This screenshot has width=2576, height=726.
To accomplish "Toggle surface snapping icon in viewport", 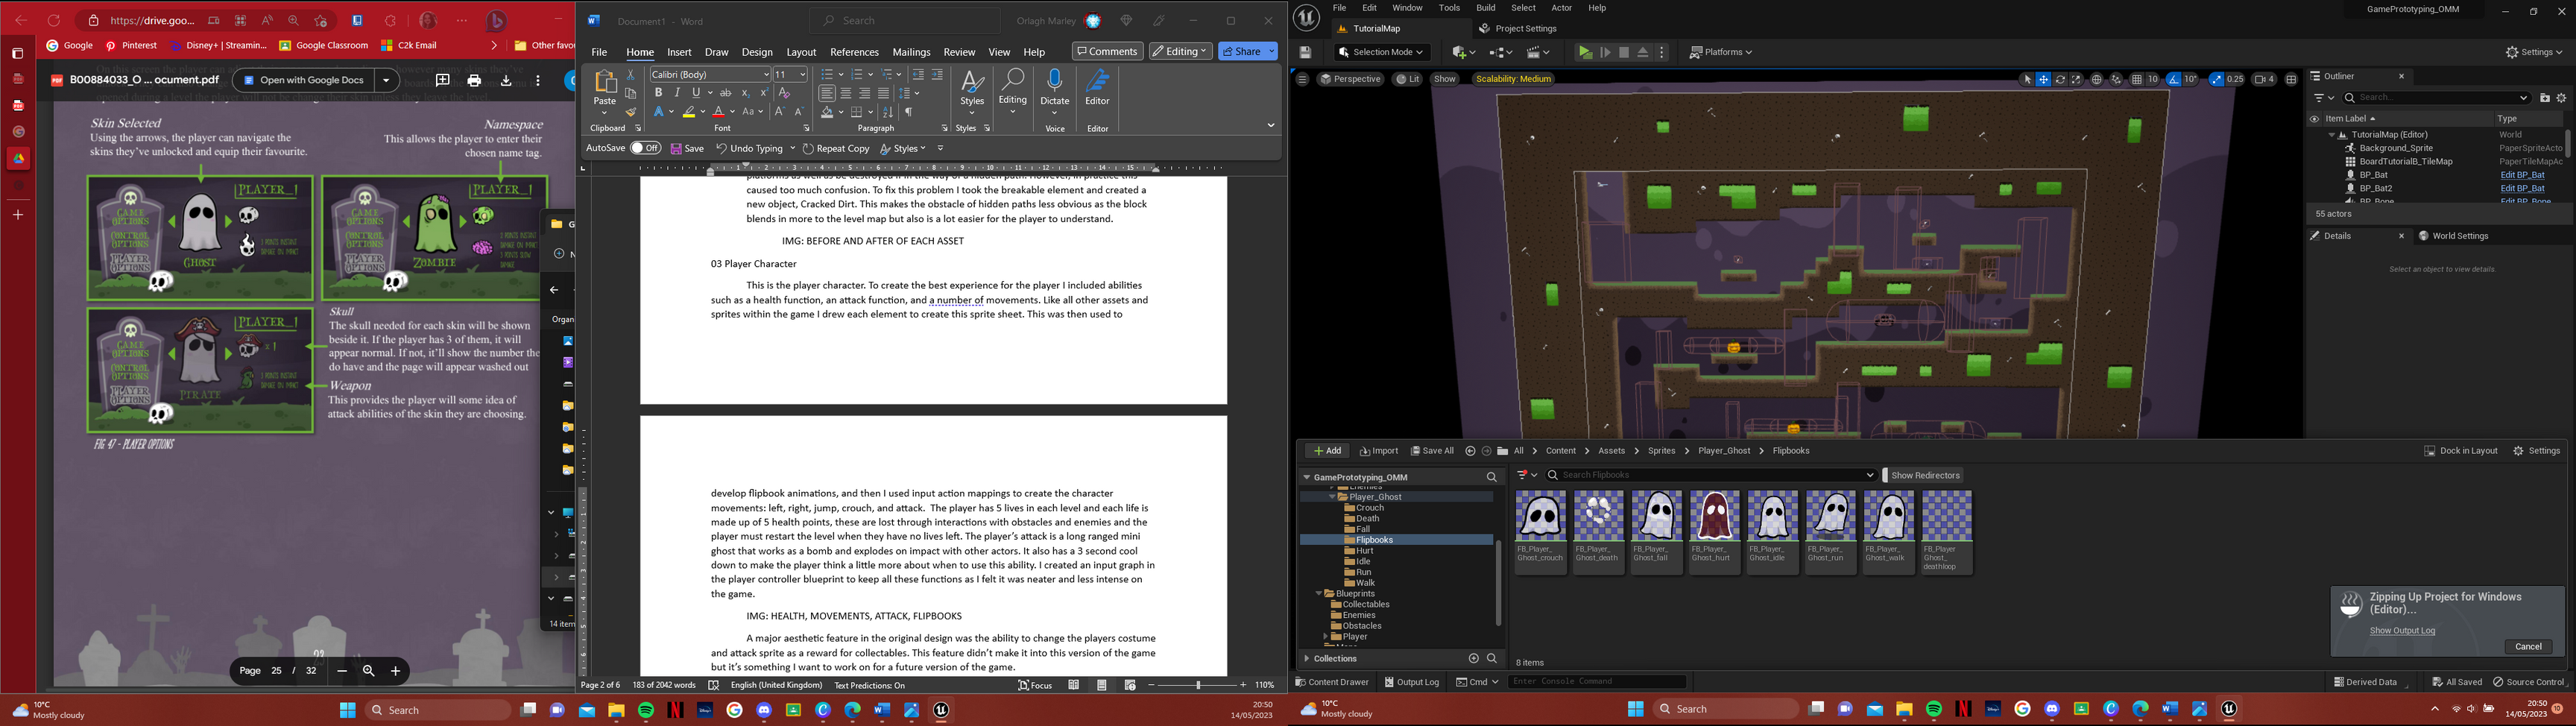I will (x=2116, y=79).
